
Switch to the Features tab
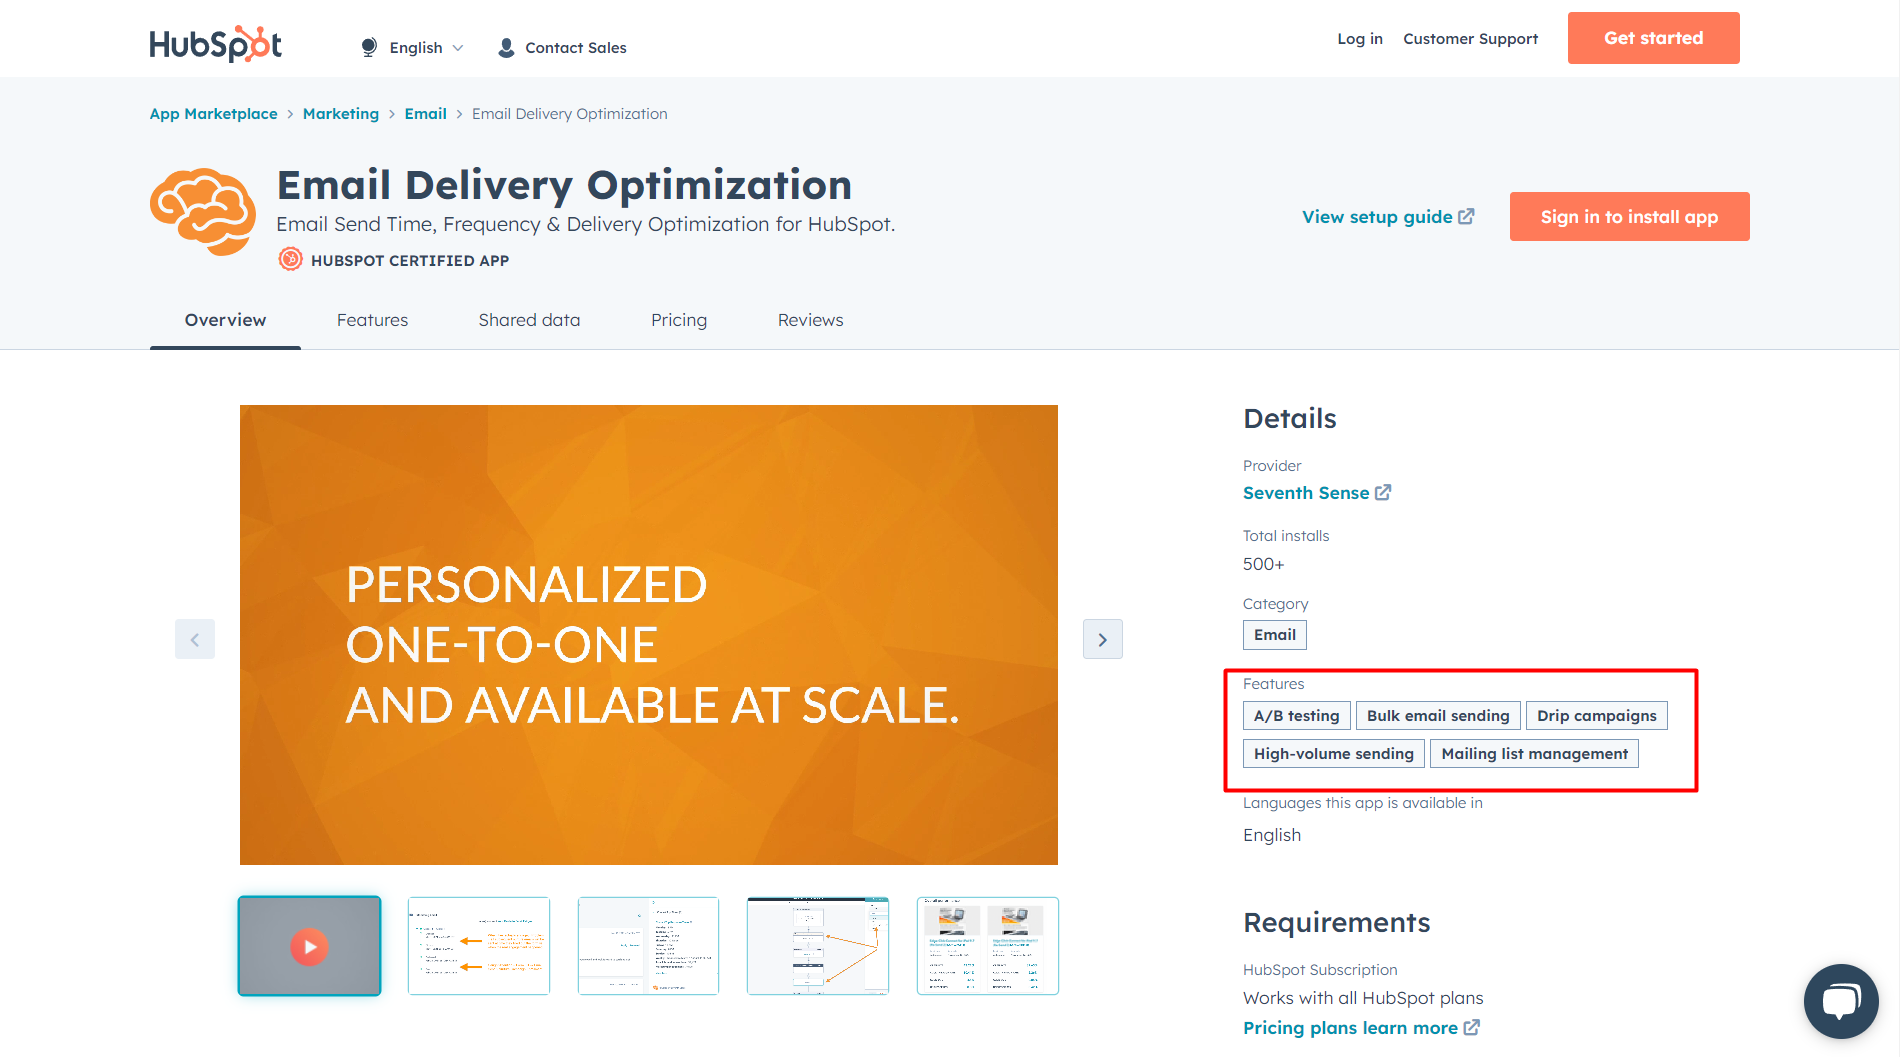coord(372,320)
